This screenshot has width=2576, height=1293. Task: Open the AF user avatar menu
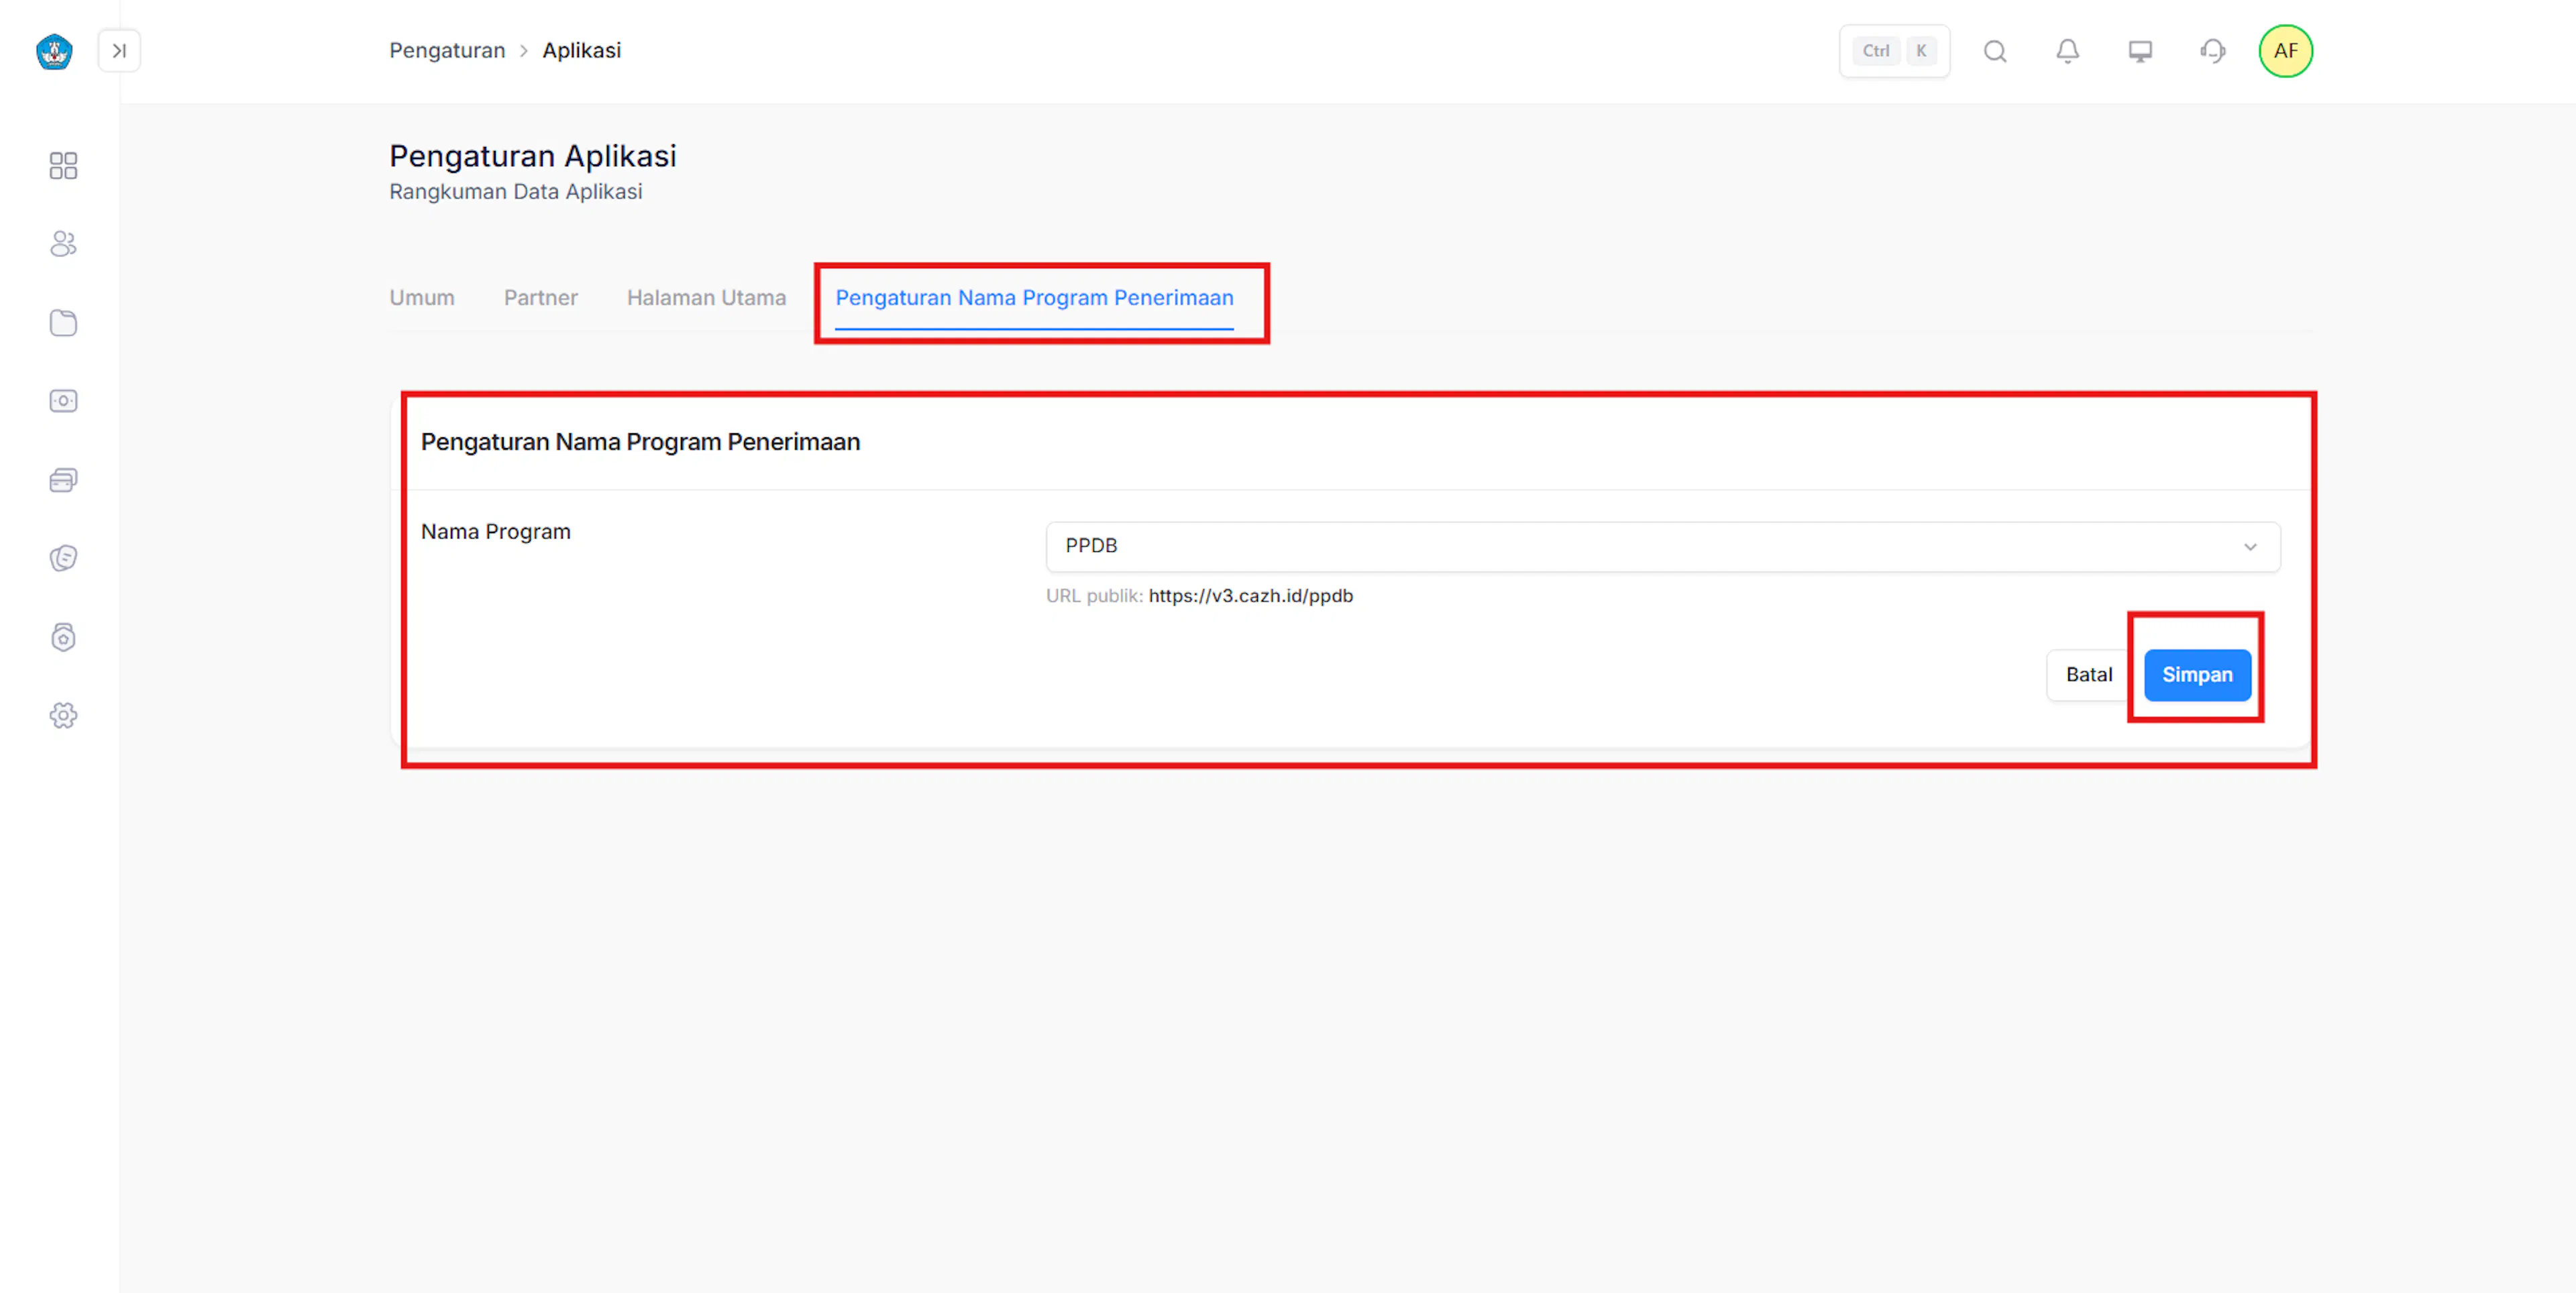click(x=2286, y=51)
